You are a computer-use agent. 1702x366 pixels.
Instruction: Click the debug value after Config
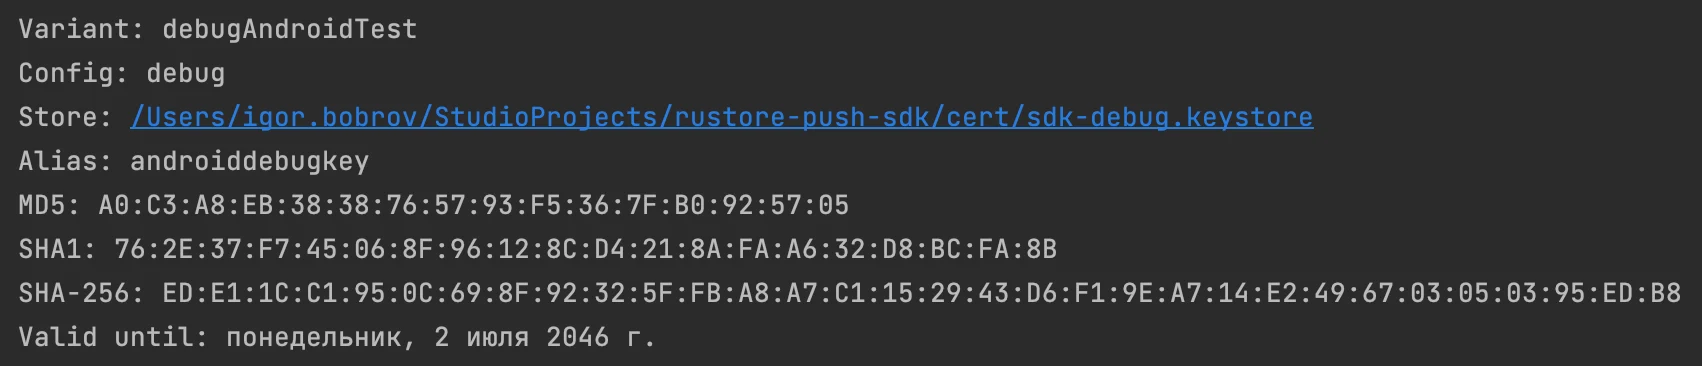click(x=186, y=73)
